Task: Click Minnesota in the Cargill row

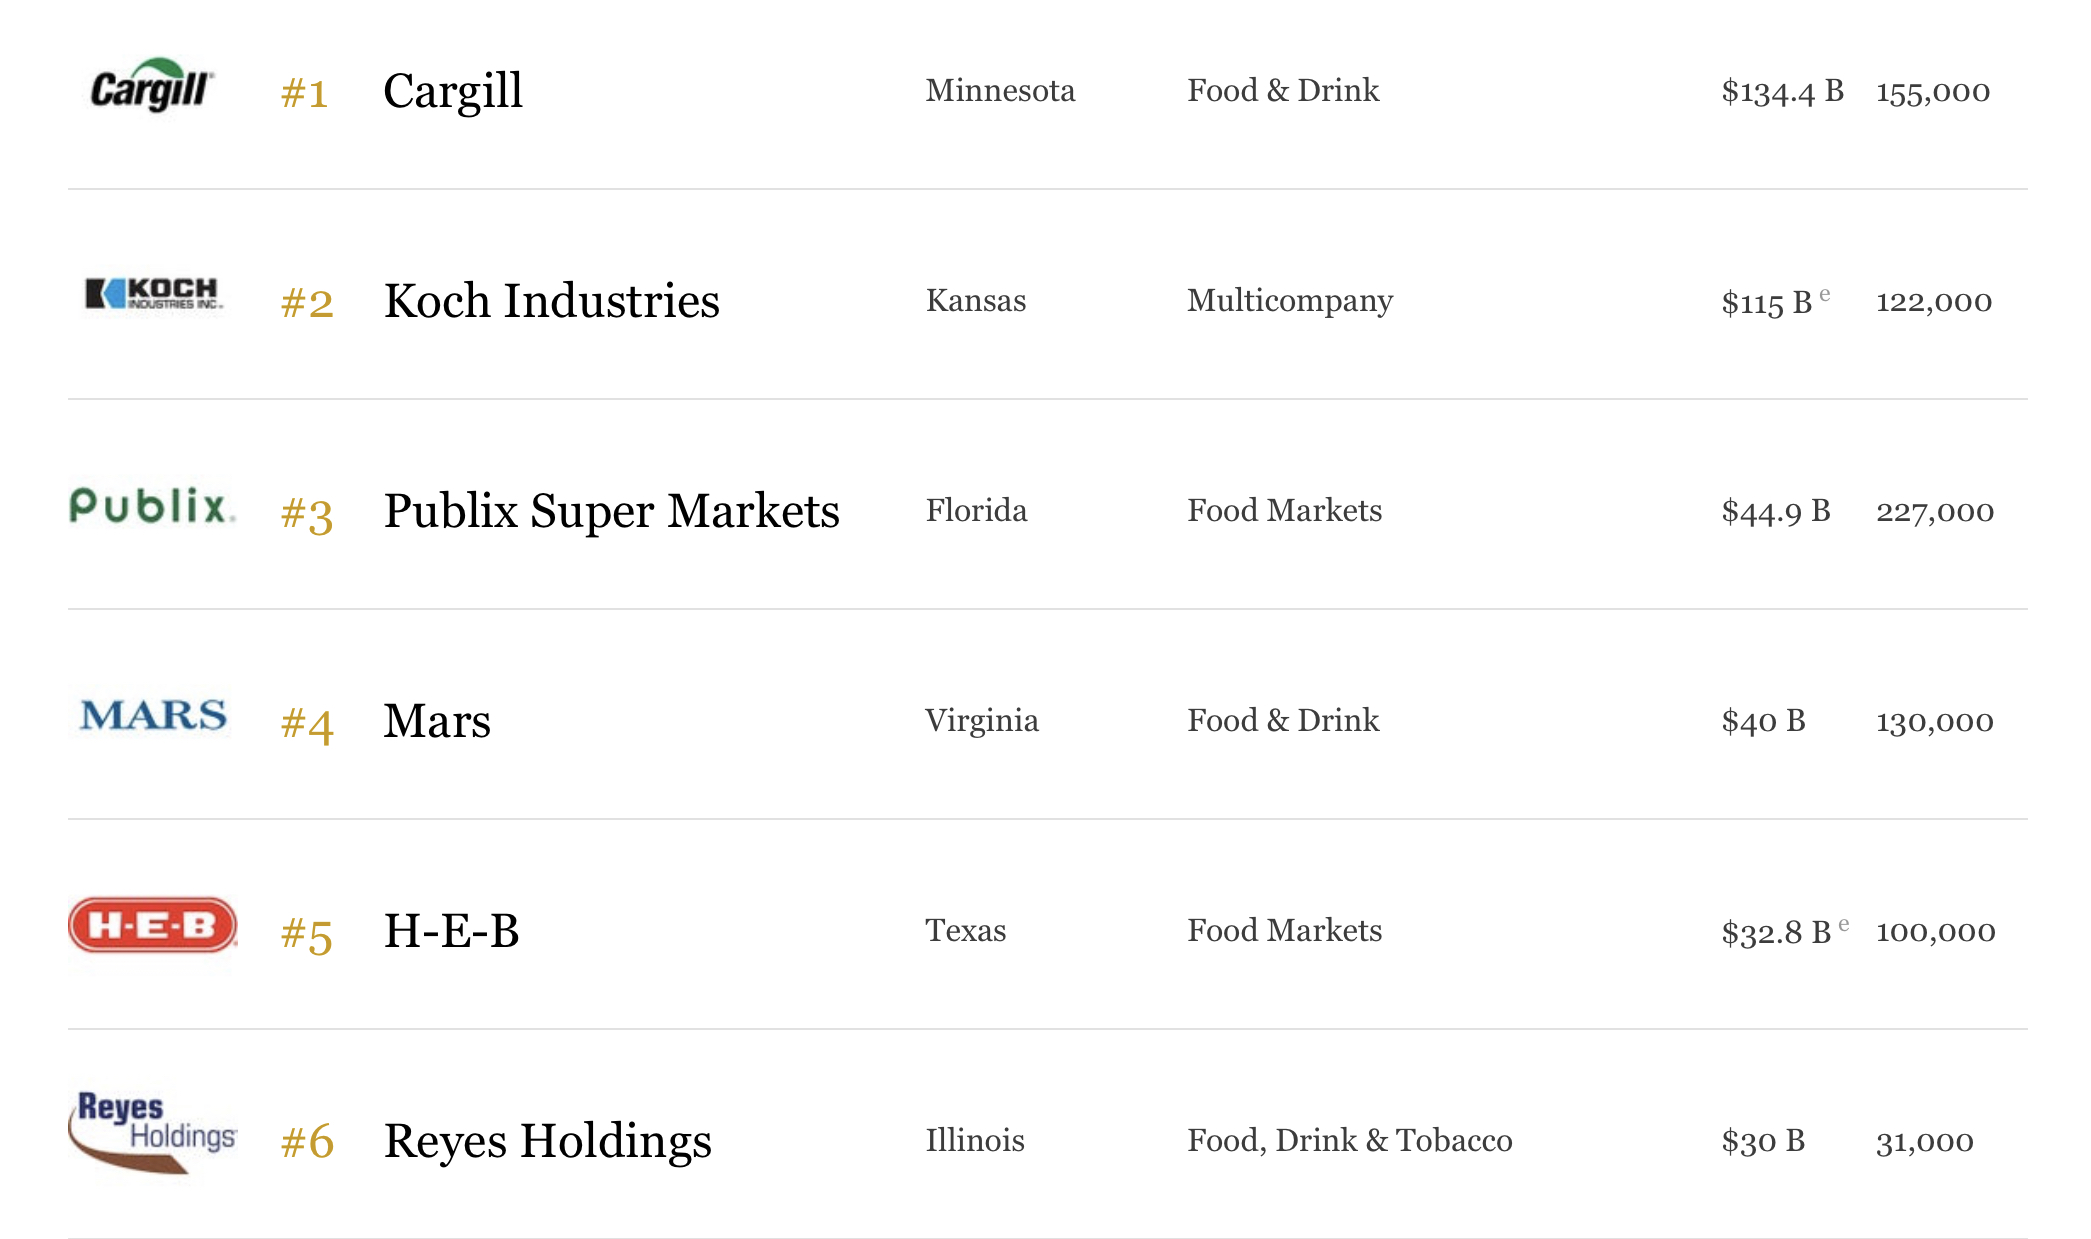Action: (x=1000, y=91)
